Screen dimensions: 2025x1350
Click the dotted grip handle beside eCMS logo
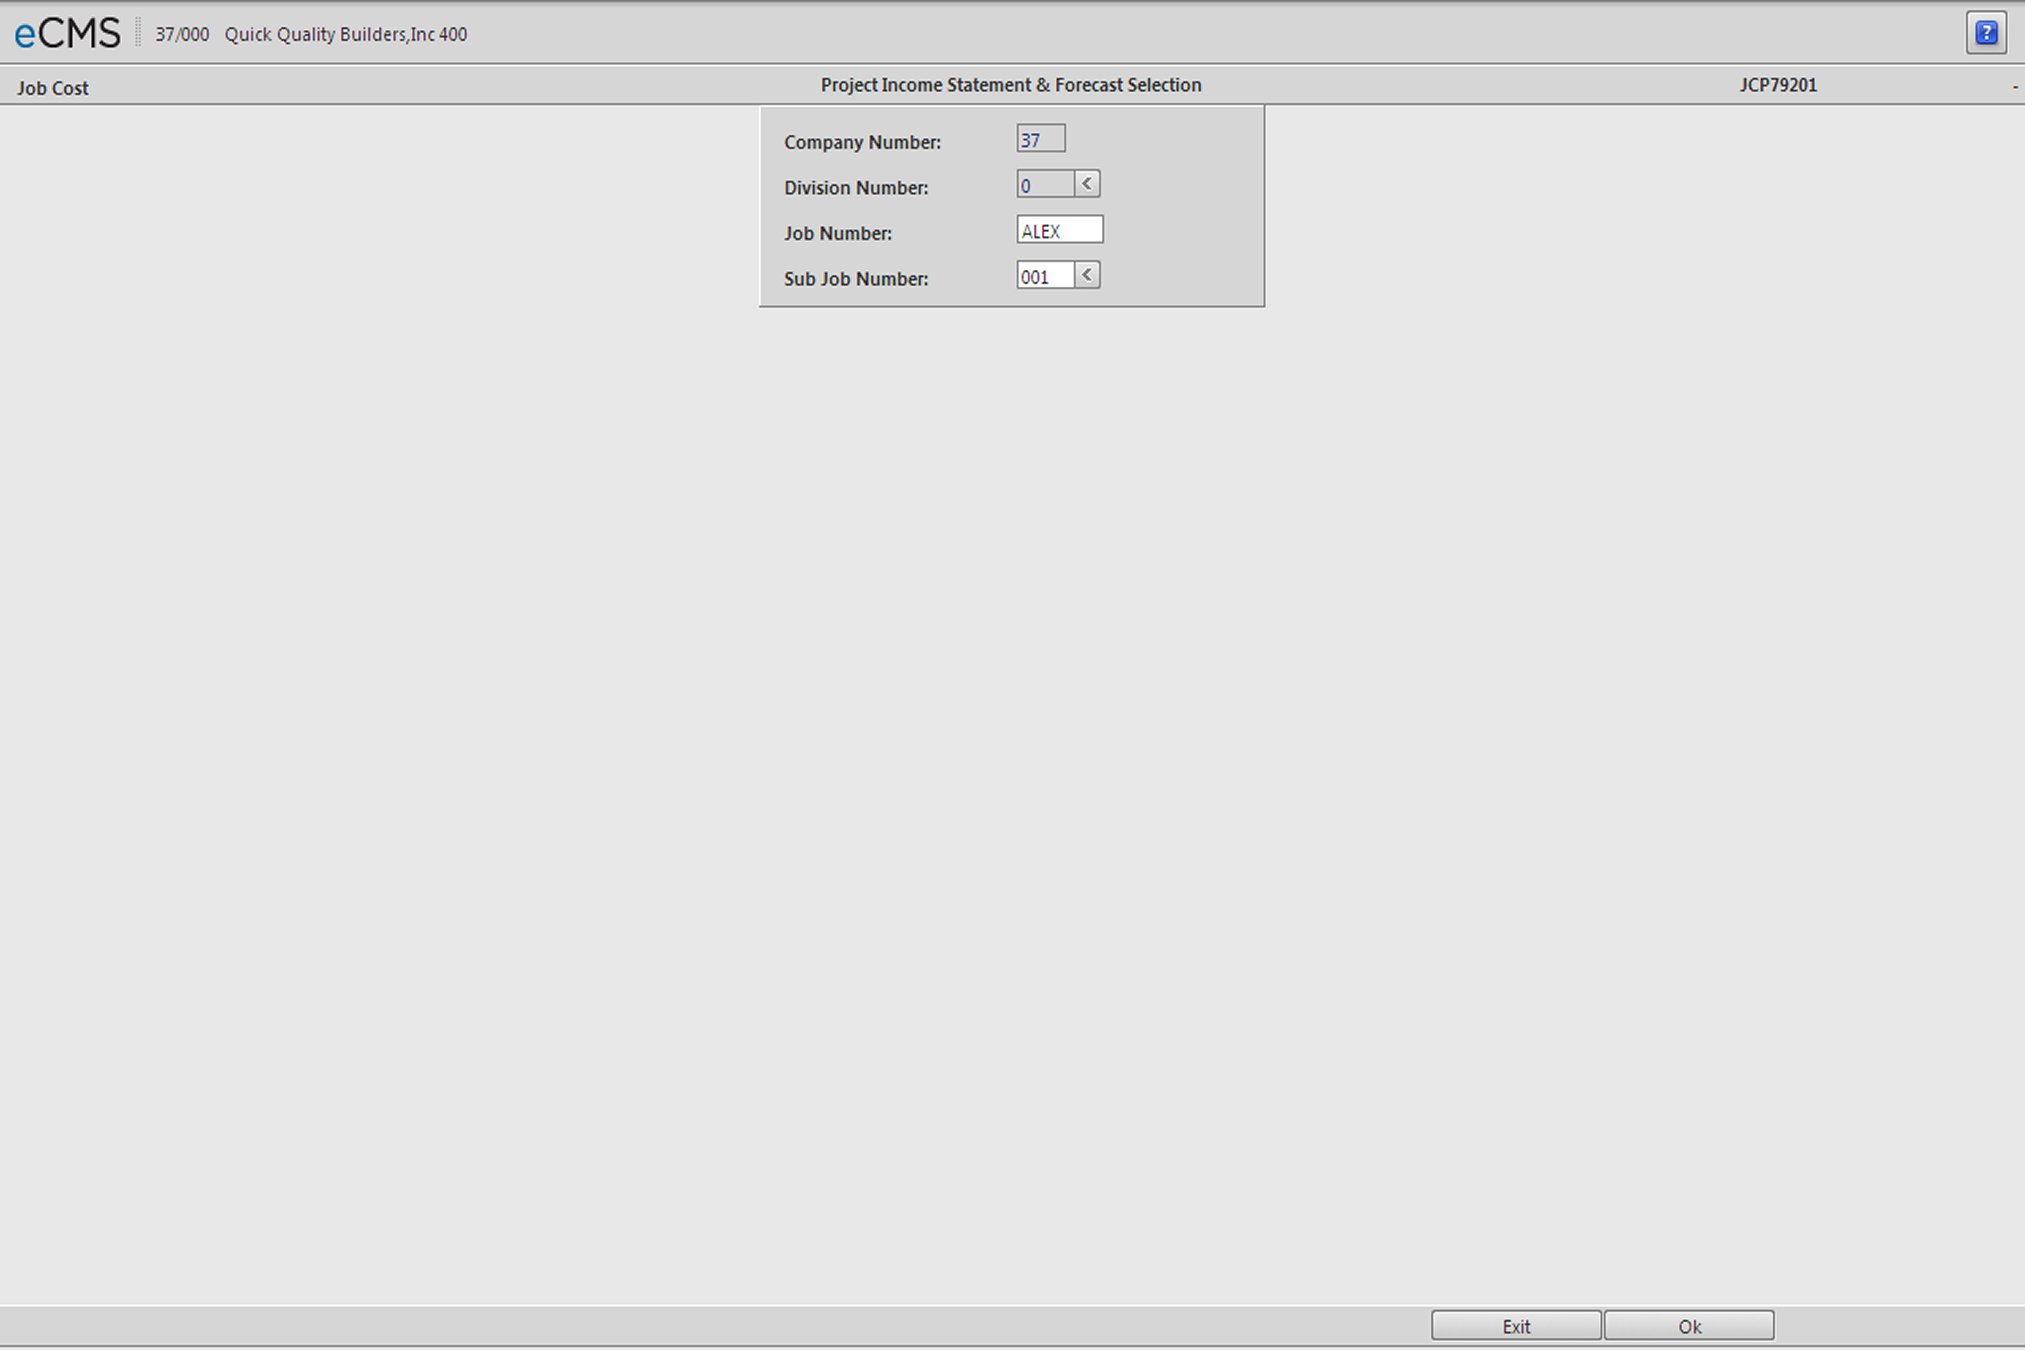pos(138,33)
